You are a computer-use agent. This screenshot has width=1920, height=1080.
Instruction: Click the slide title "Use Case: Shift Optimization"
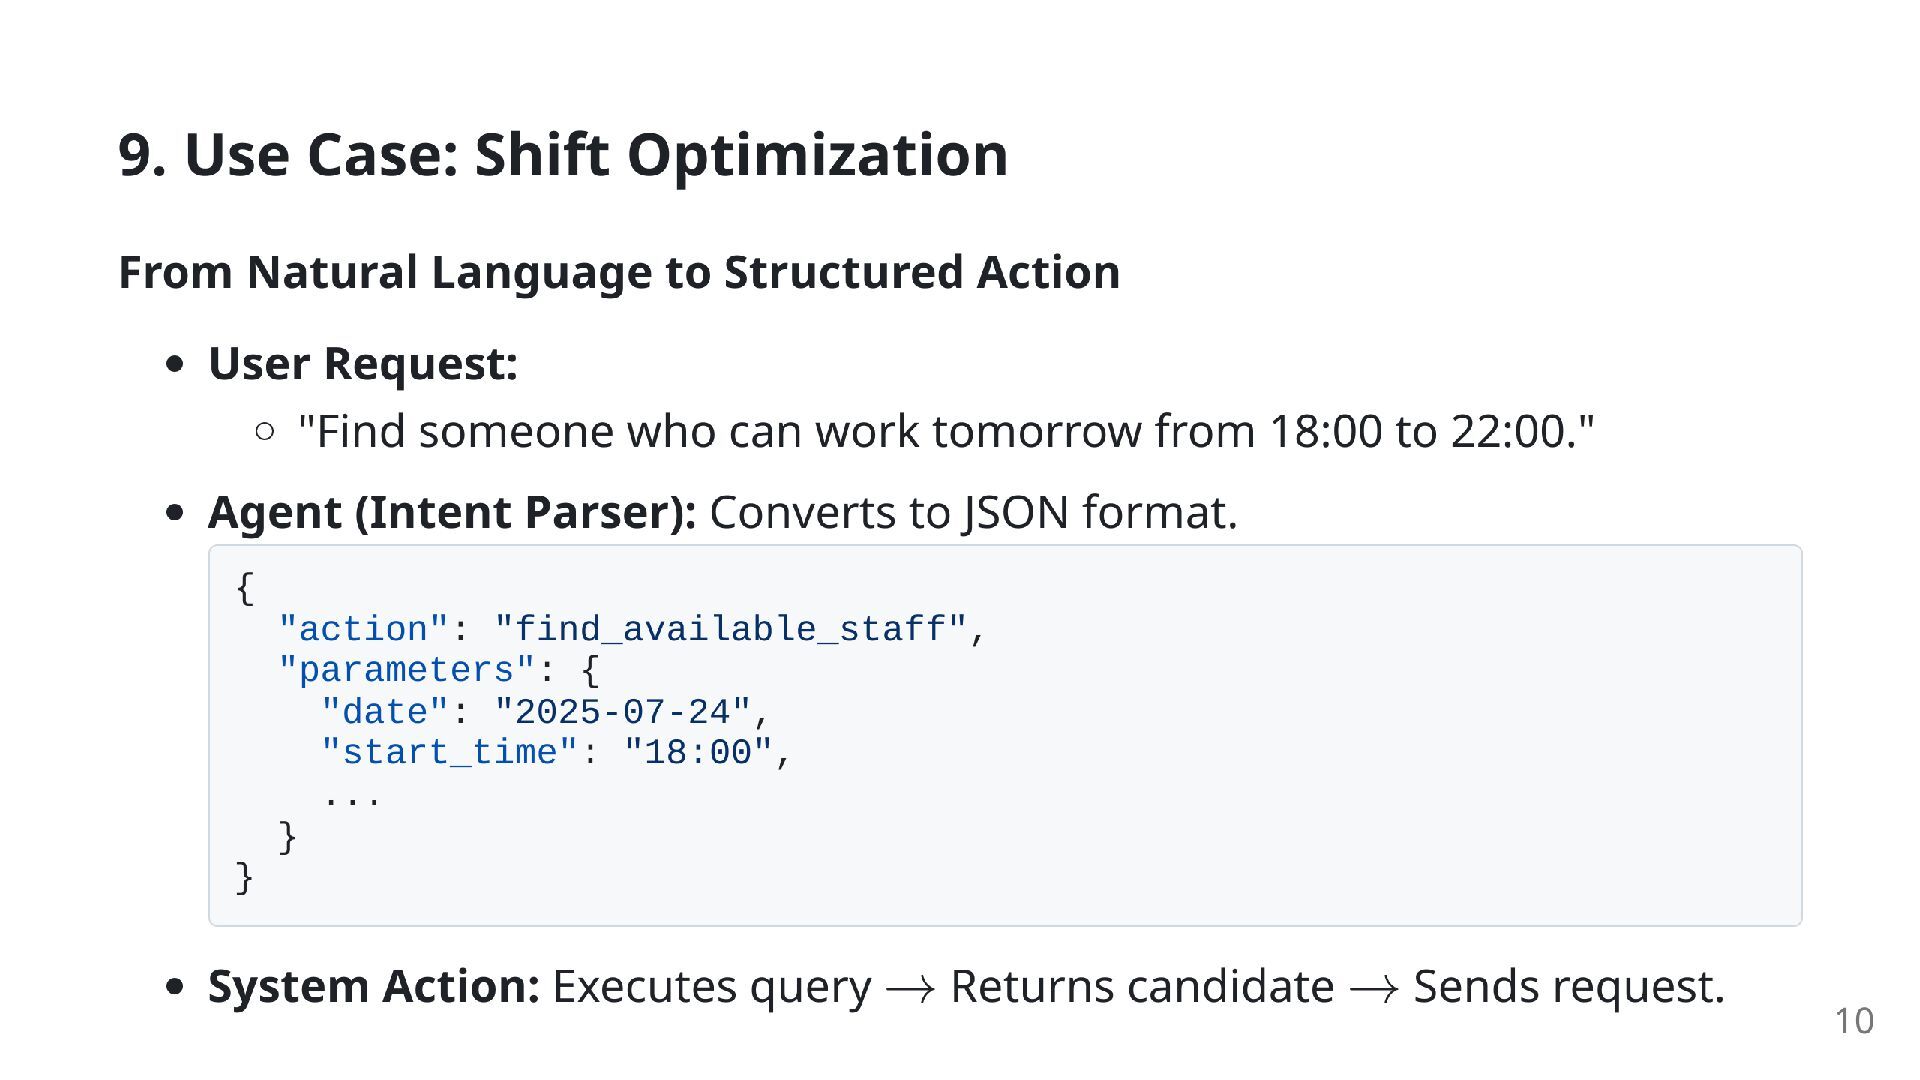coord(563,155)
